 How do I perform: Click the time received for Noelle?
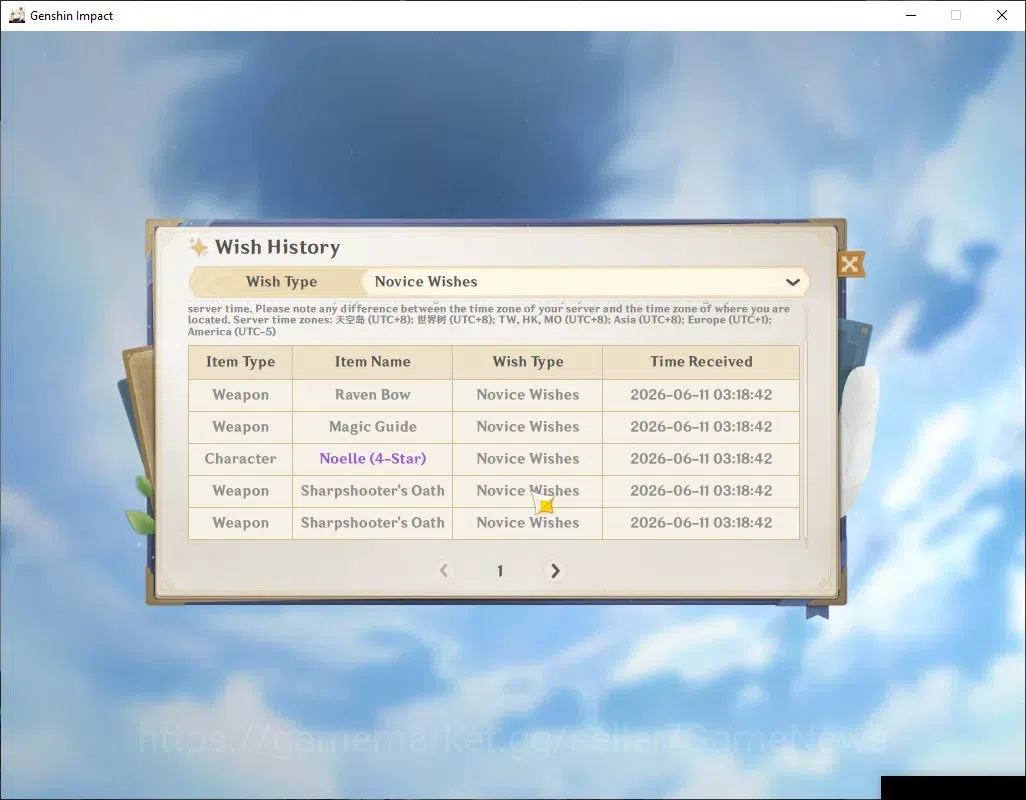(701, 459)
